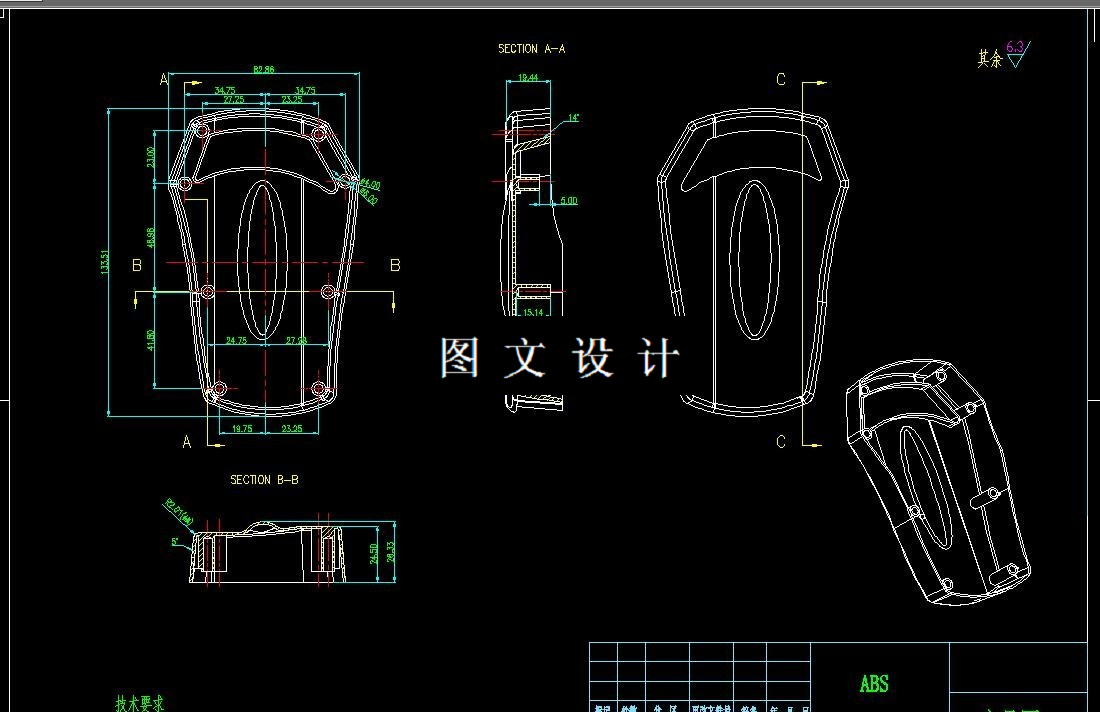This screenshot has width=1100, height=712.
Task: Click the isometric 3D view of the part
Action: coord(938,483)
